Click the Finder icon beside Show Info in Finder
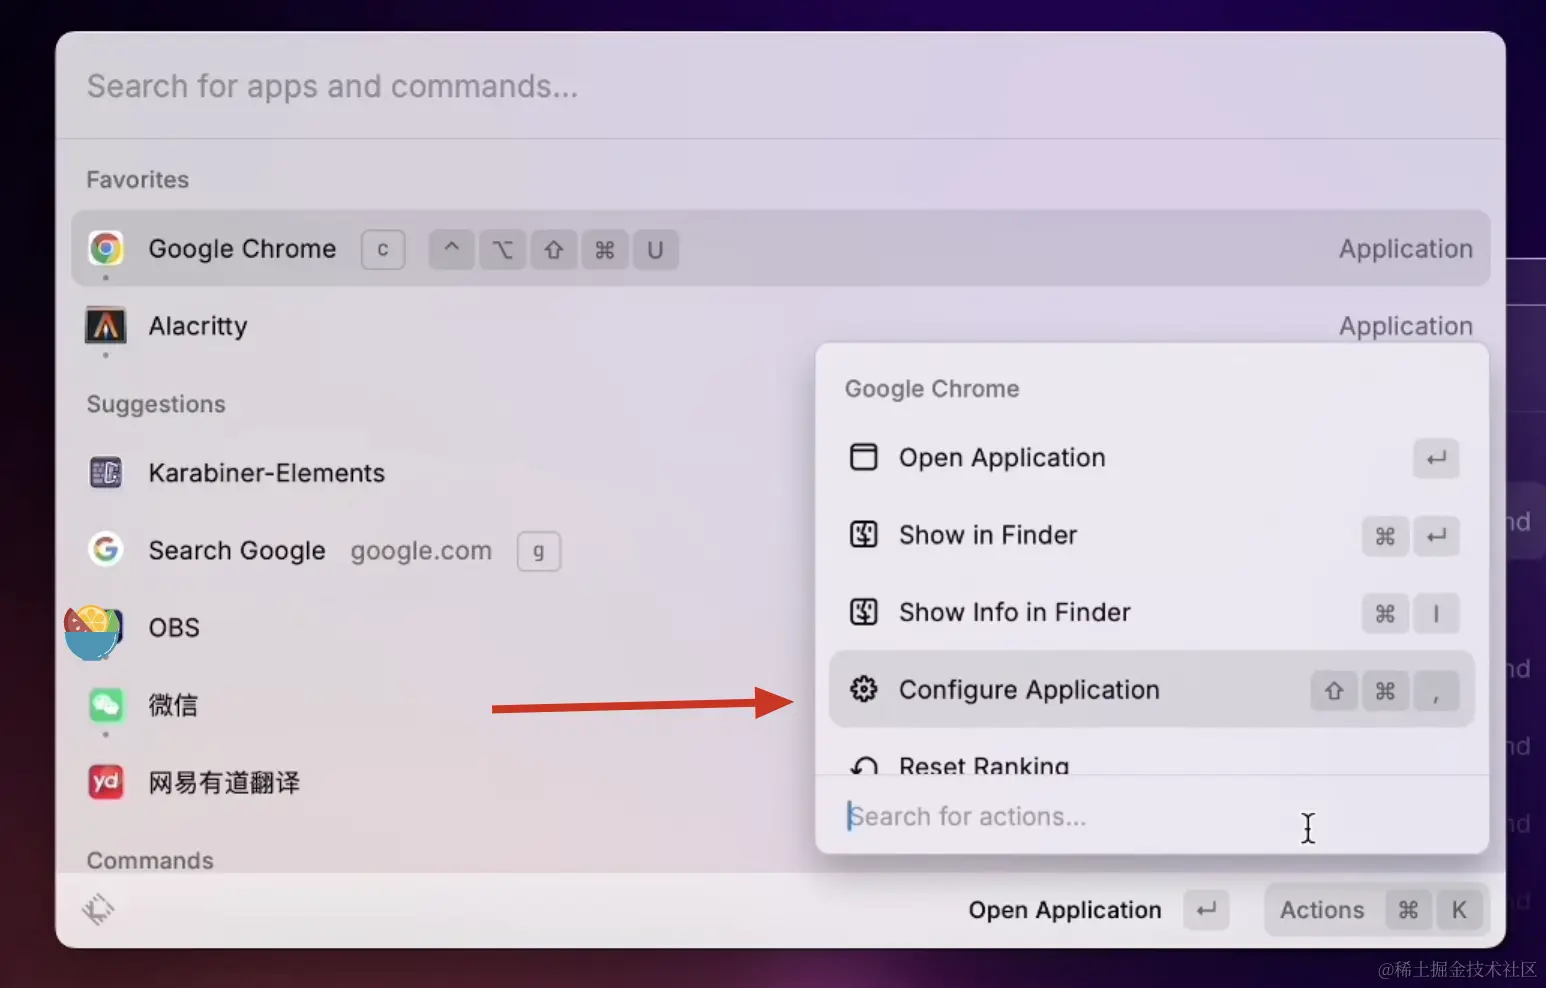1546x988 pixels. point(863,611)
